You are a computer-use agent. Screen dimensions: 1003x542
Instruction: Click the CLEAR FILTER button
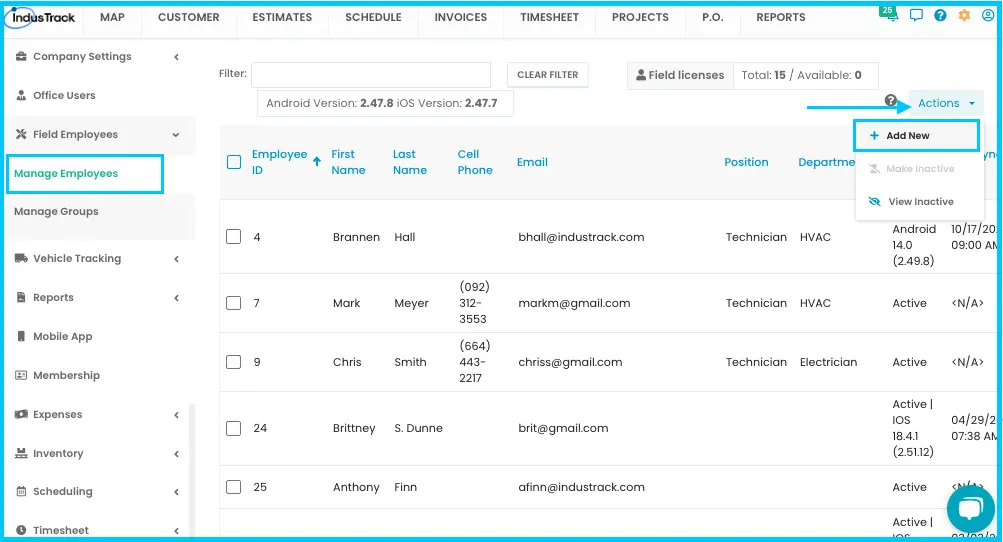click(x=548, y=75)
